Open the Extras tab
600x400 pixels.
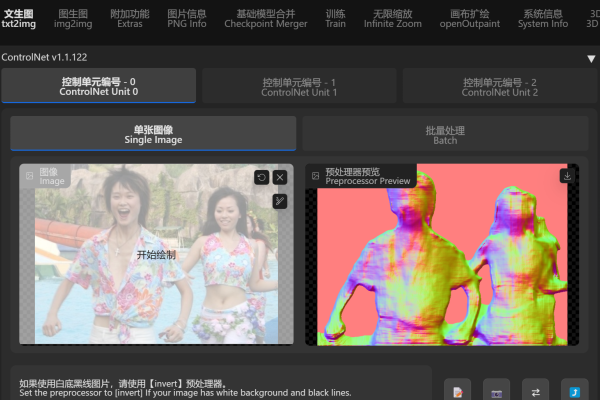click(130, 19)
